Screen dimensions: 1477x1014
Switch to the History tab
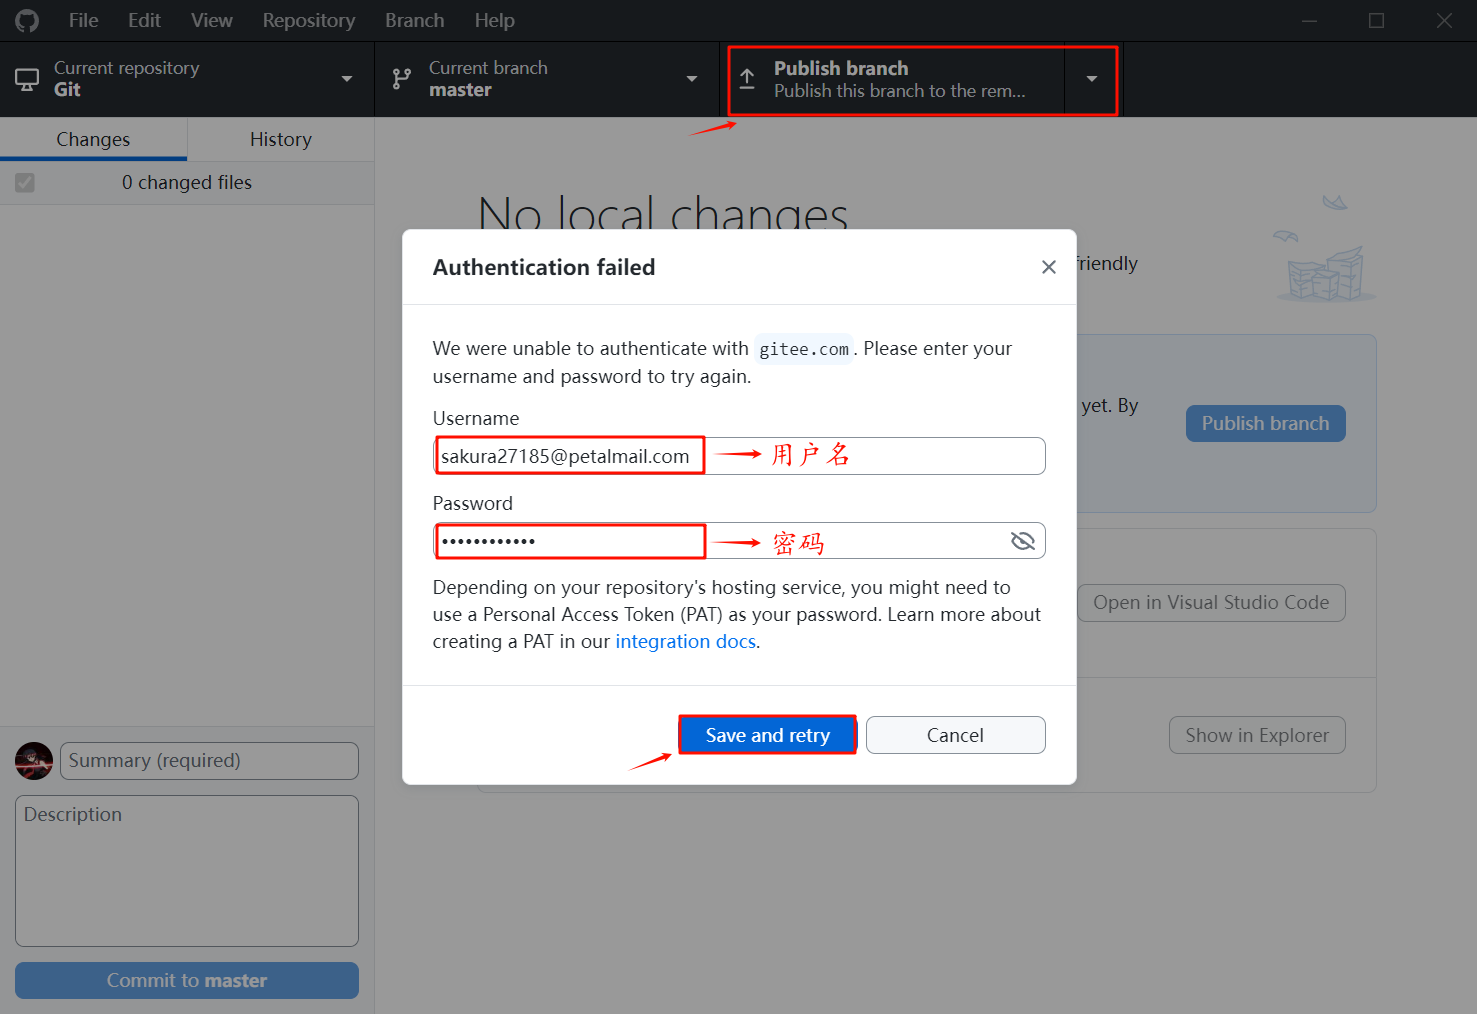(281, 139)
